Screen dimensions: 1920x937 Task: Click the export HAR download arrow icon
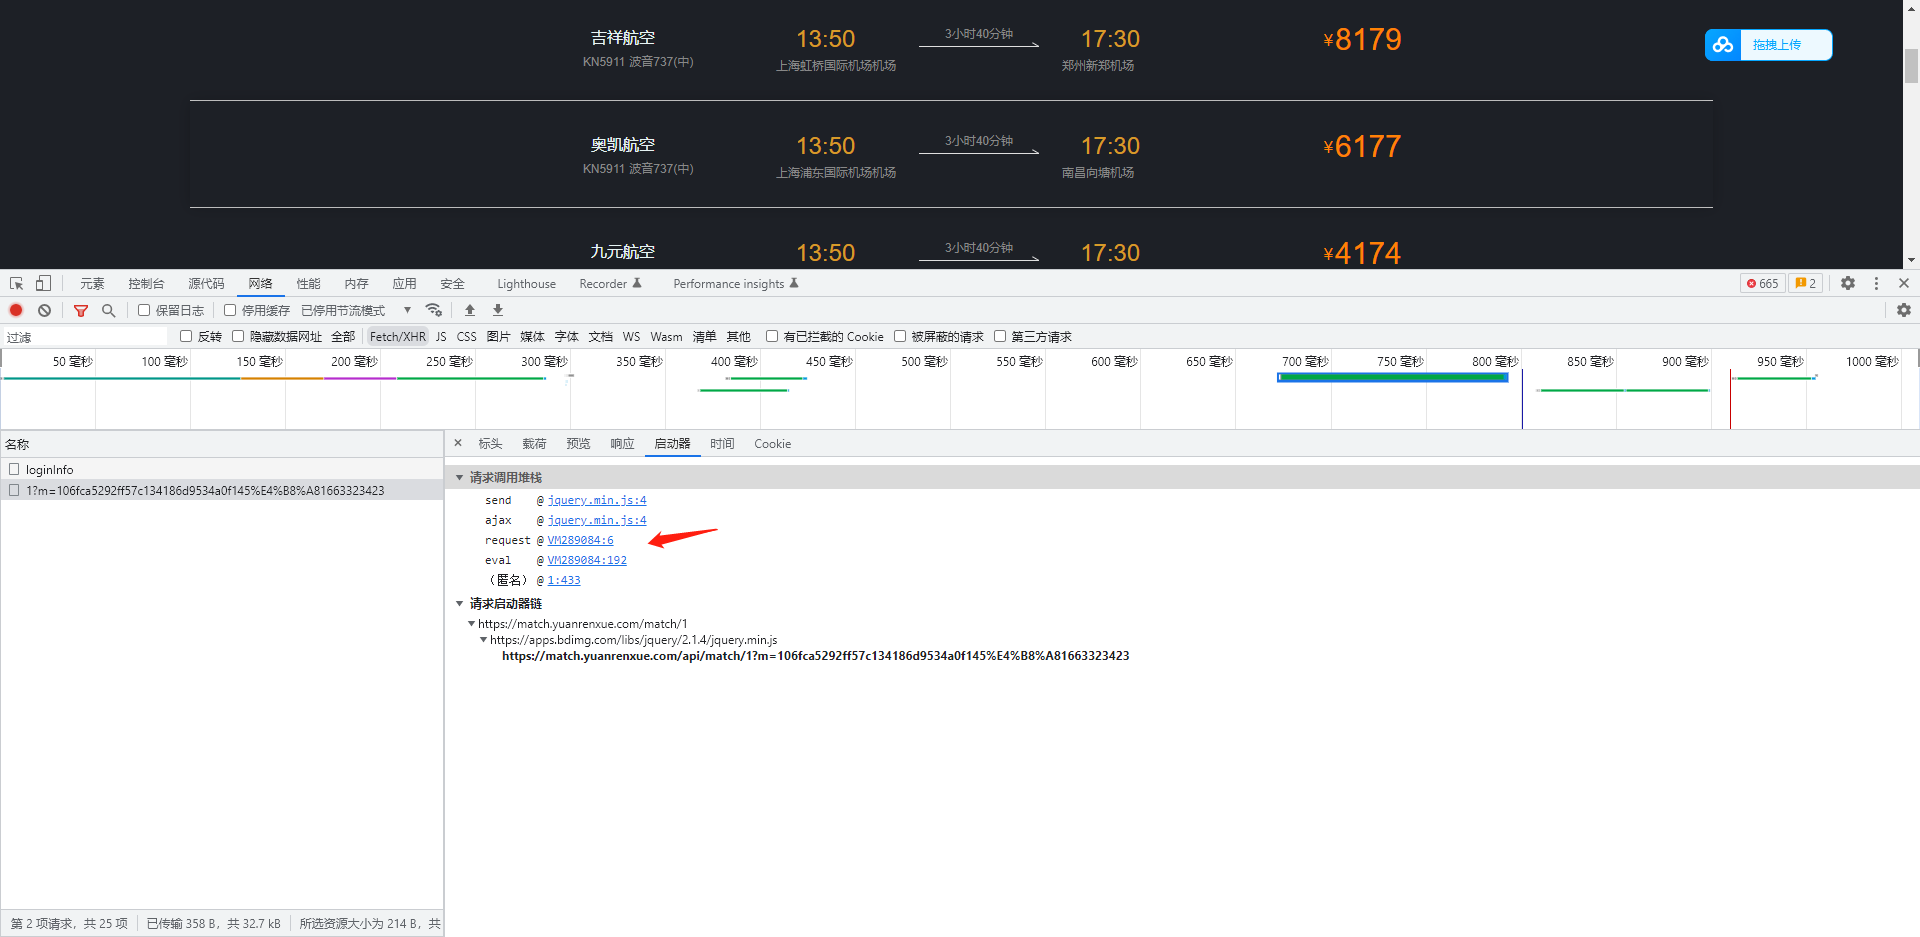[498, 310]
